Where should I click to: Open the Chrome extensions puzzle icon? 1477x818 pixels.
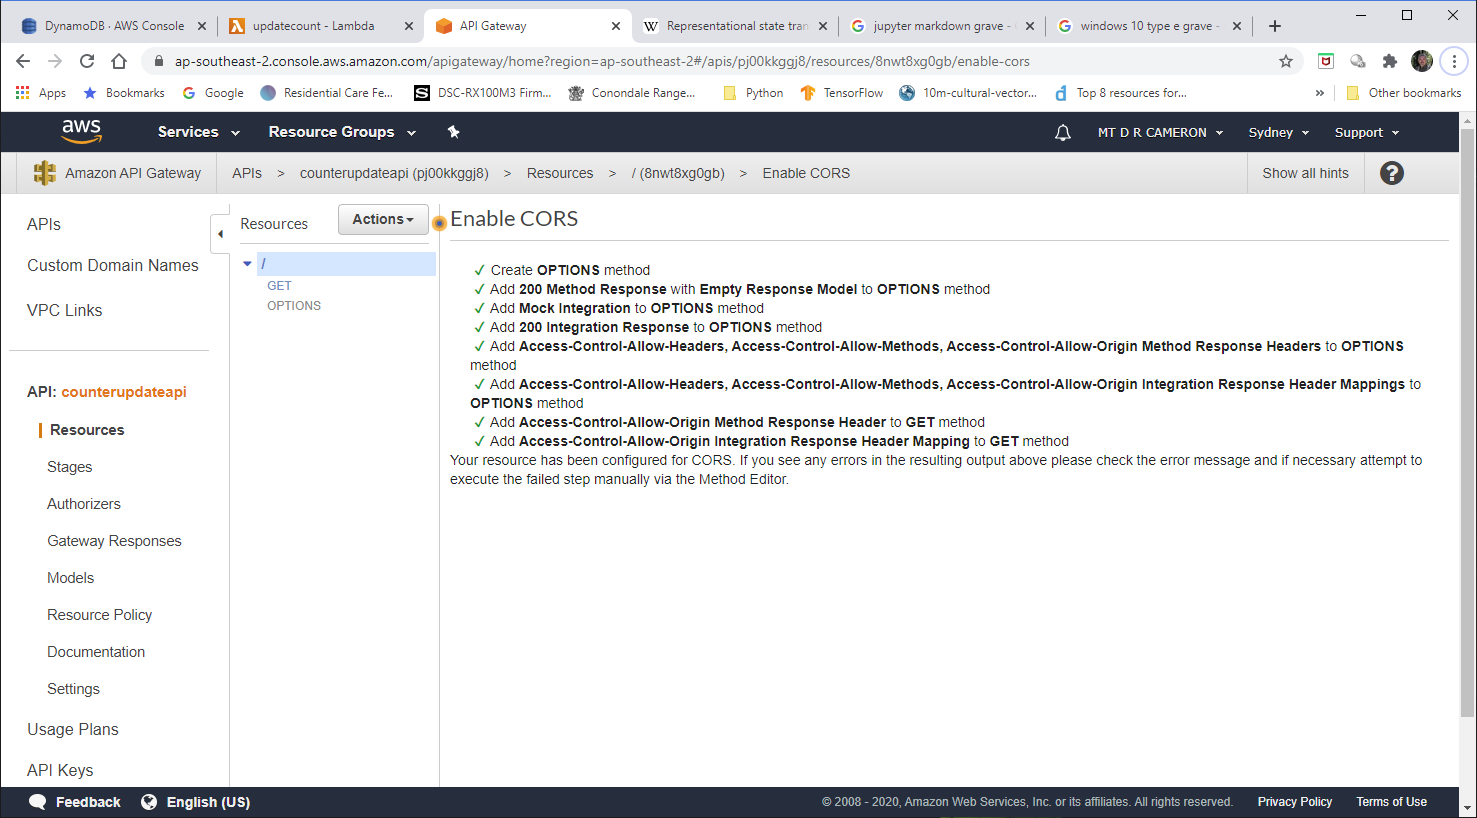1389,61
